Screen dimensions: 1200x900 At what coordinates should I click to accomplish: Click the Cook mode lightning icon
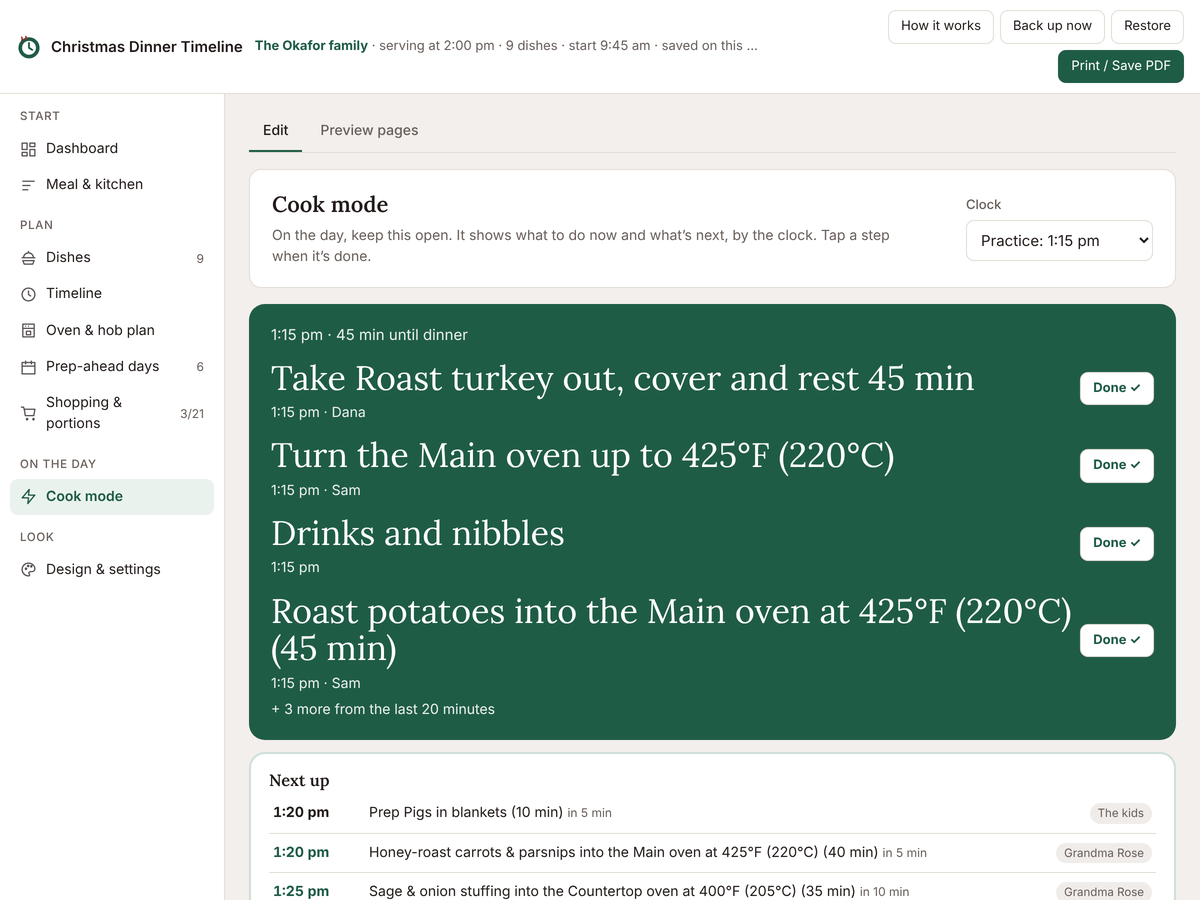pyautogui.click(x=28, y=497)
